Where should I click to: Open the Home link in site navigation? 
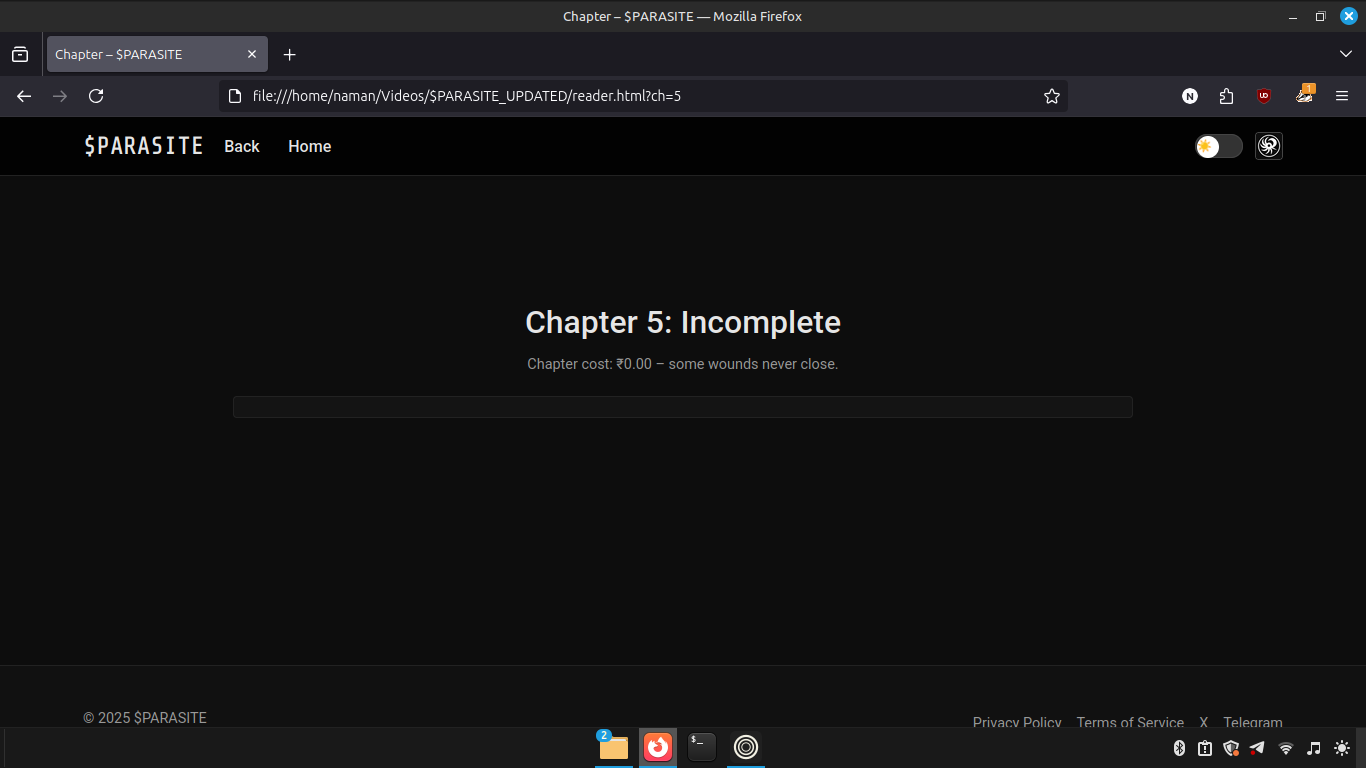pos(310,146)
